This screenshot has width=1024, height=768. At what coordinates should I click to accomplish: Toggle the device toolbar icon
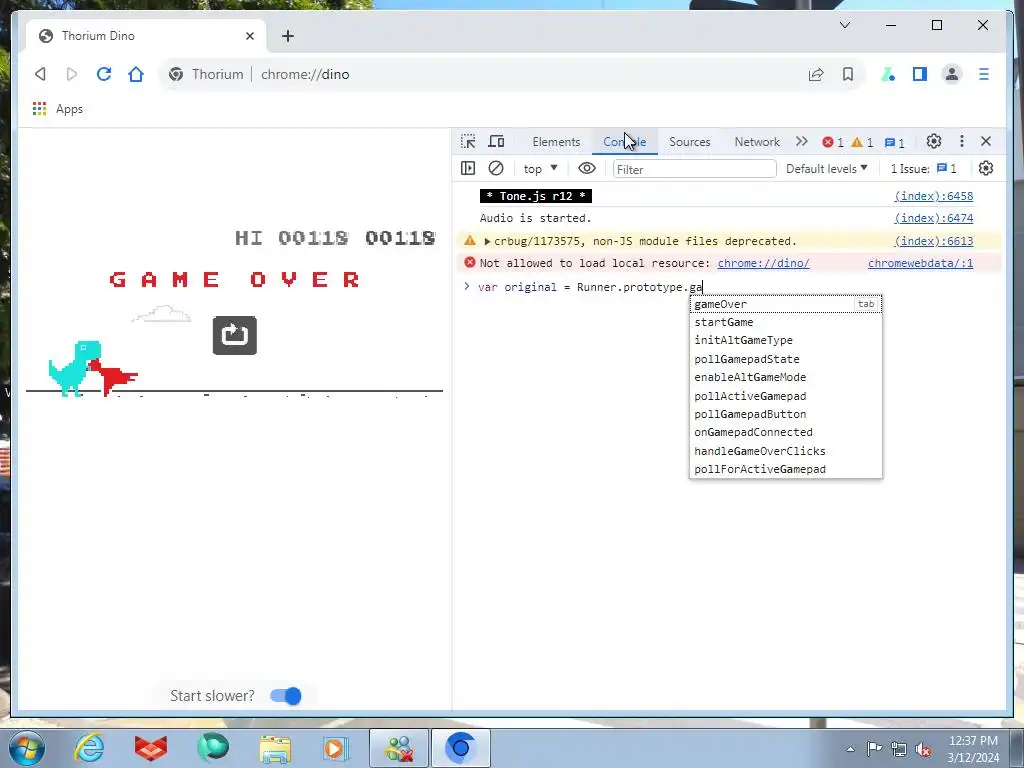[x=496, y=141]
